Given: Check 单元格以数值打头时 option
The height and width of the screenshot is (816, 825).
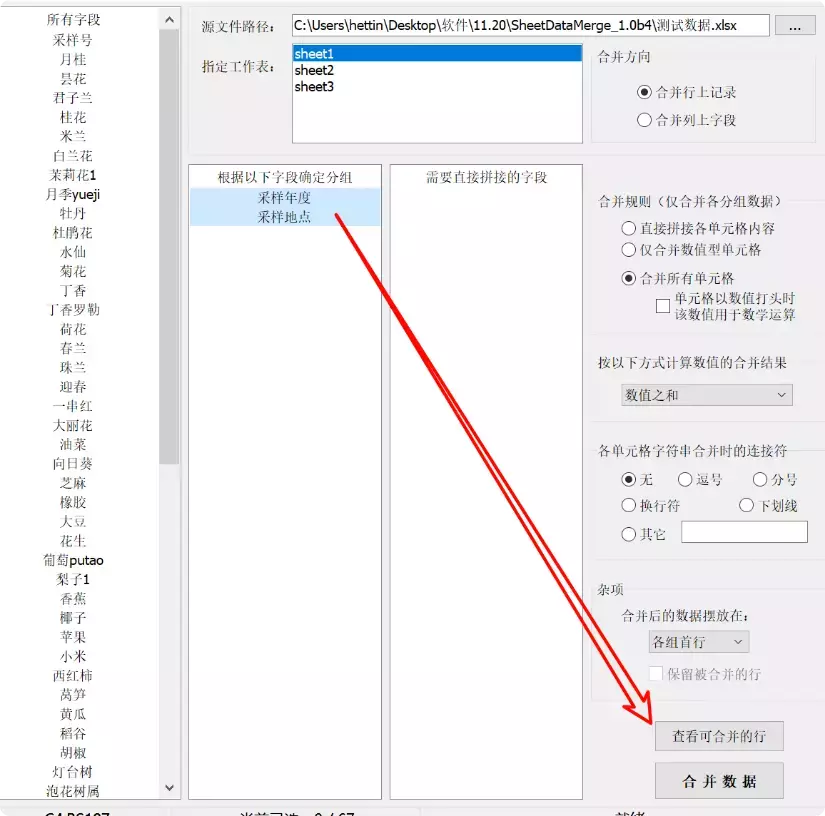Looking at the screenshot, I should point(663,305).
